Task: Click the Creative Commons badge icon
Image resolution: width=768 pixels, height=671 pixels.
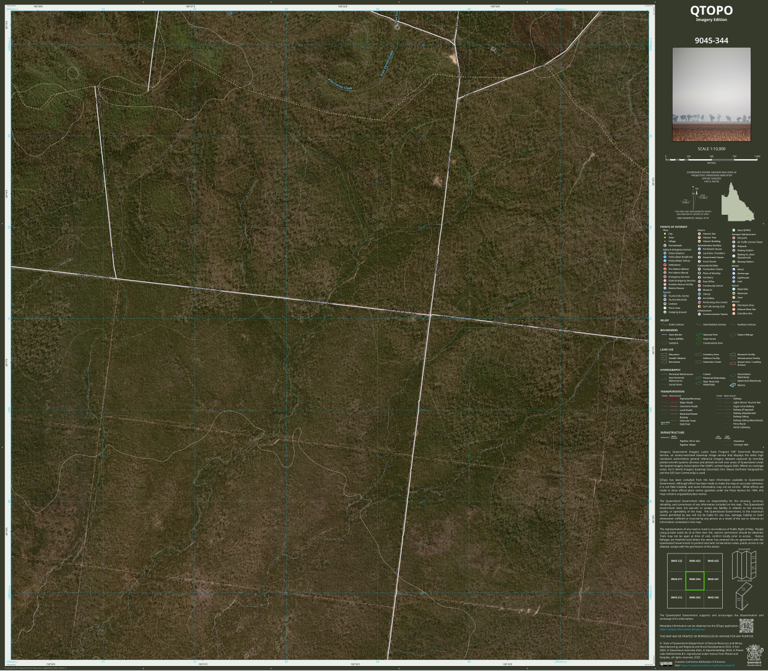Action: [666, 664]
